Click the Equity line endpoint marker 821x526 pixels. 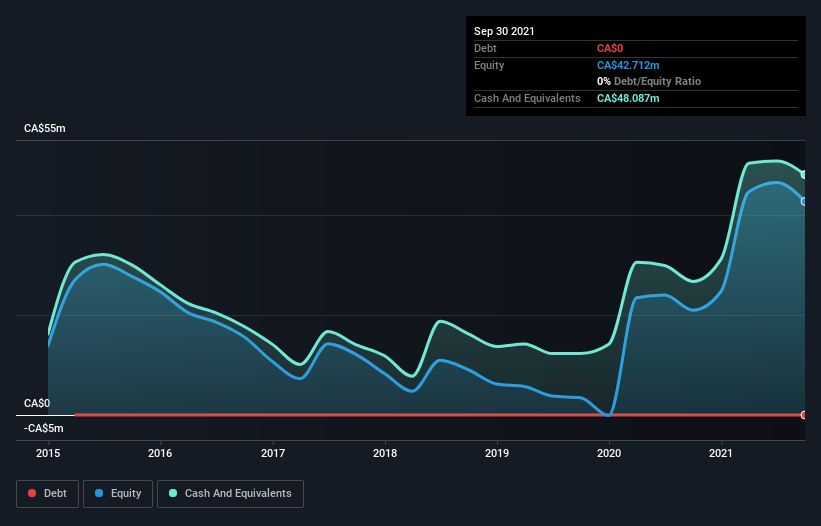tap(804, 202)
